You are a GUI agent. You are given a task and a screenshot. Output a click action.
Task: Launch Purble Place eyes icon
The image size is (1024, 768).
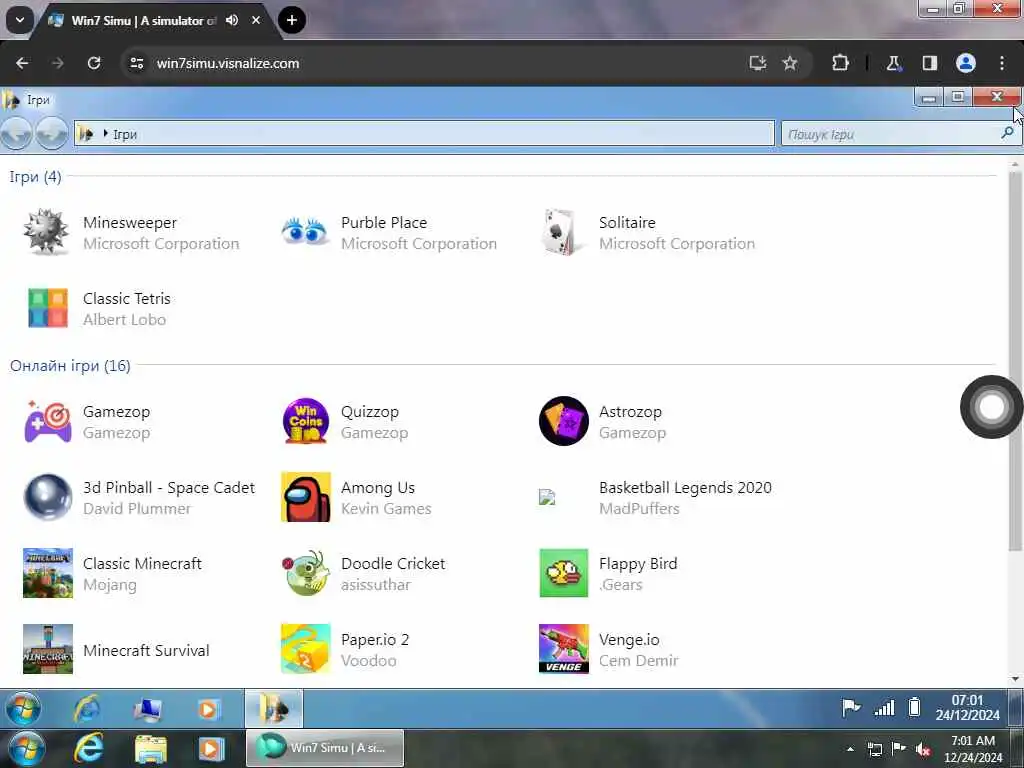pyautogui.click(x=304, y=232)
